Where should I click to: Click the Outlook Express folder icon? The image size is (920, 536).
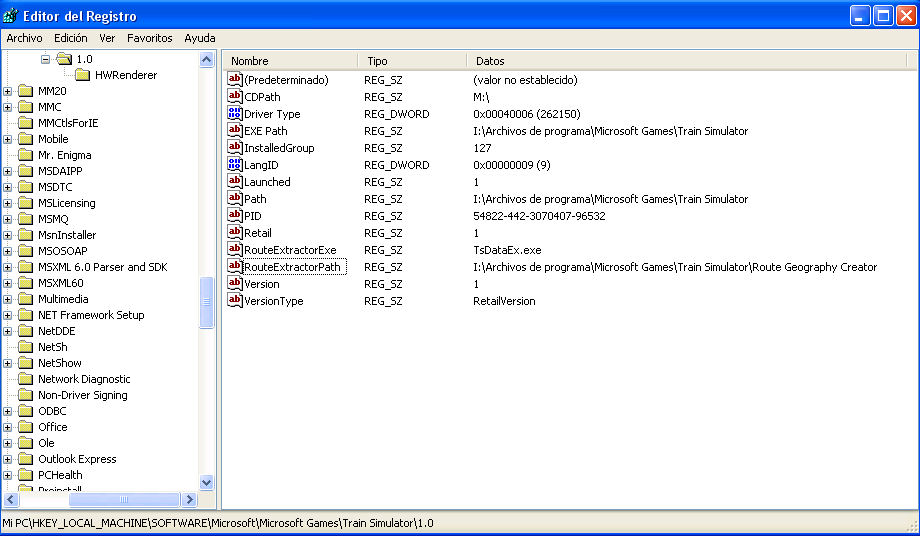point(26,459)
